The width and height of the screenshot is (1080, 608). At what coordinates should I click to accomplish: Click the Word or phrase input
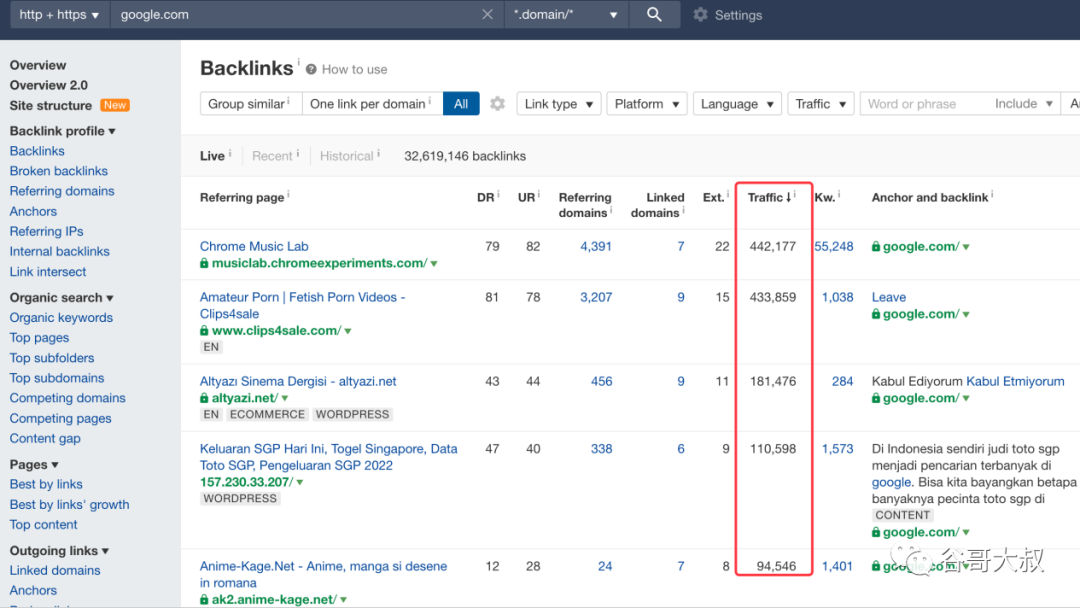tap(924, 104)
